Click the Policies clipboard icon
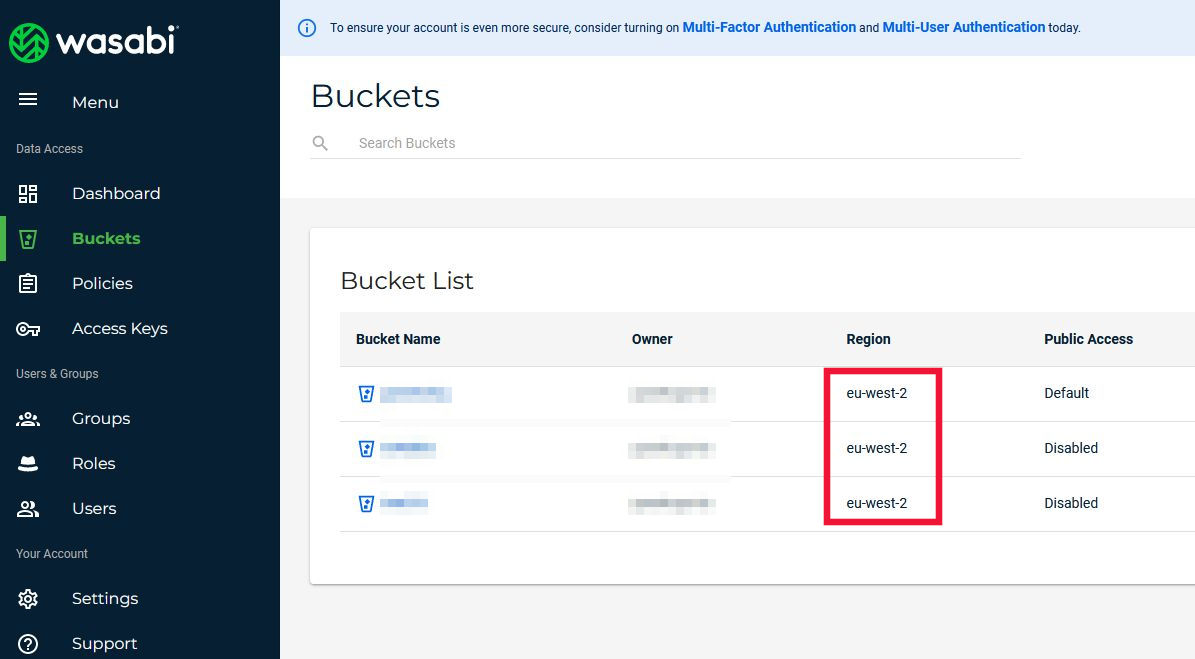 pyautogui.click(x=28, y=284)
